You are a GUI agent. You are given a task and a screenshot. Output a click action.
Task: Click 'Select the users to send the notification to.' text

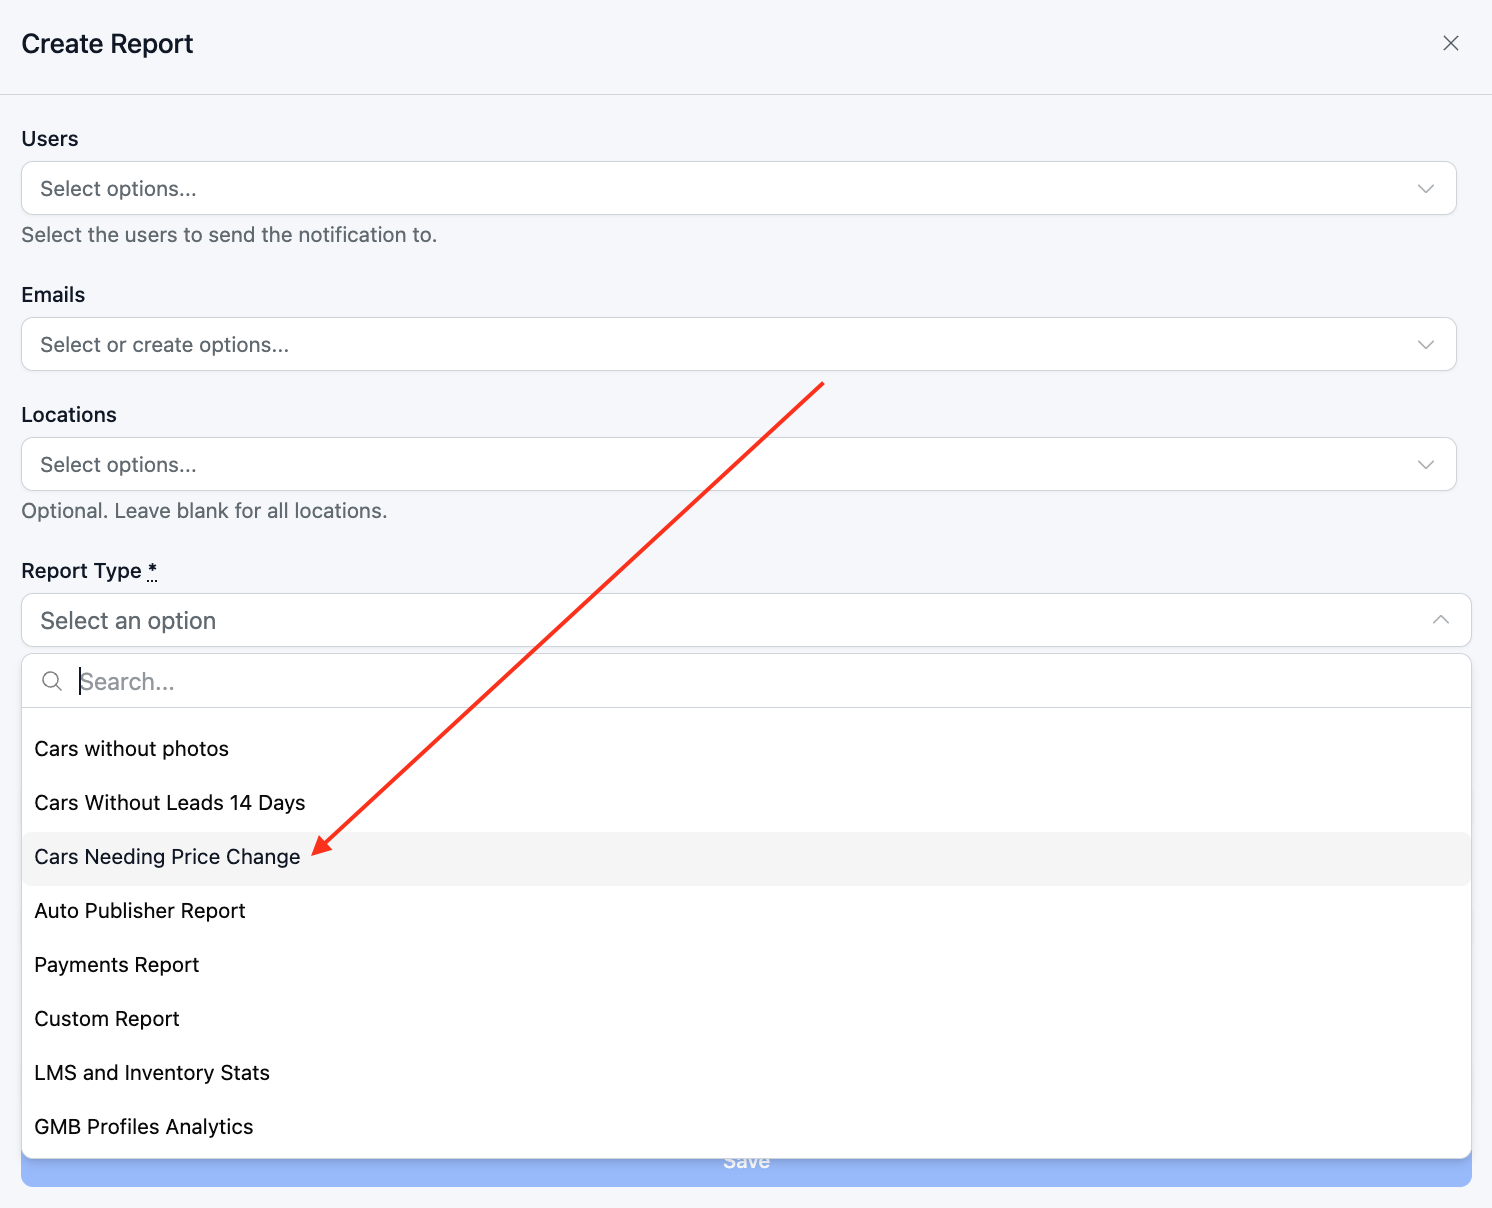(x=229, y=235)
